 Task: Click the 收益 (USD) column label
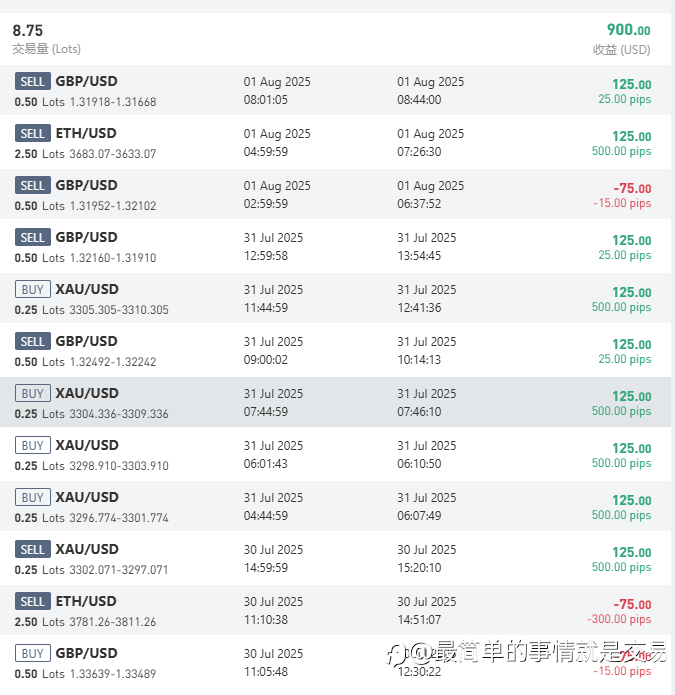[621, 49]
